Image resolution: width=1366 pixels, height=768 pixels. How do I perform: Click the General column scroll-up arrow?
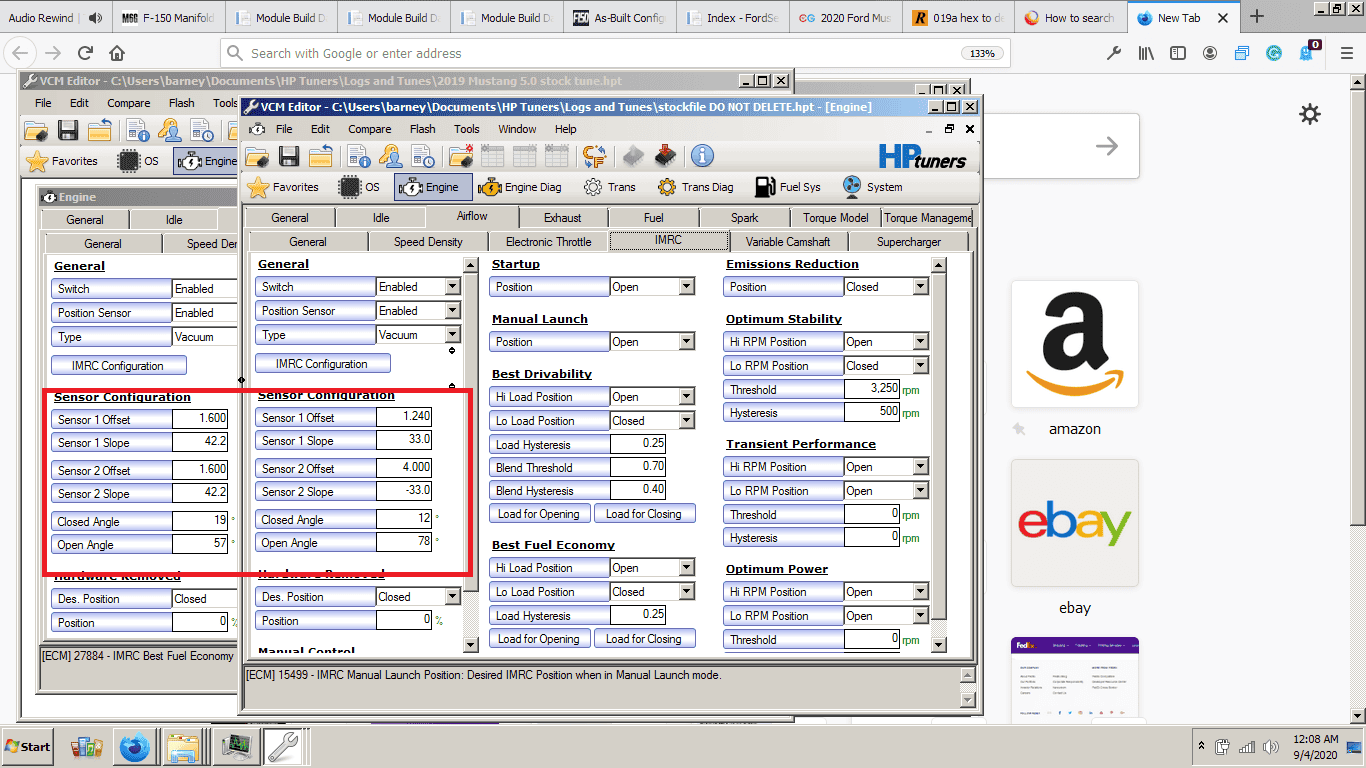[472, 265]
